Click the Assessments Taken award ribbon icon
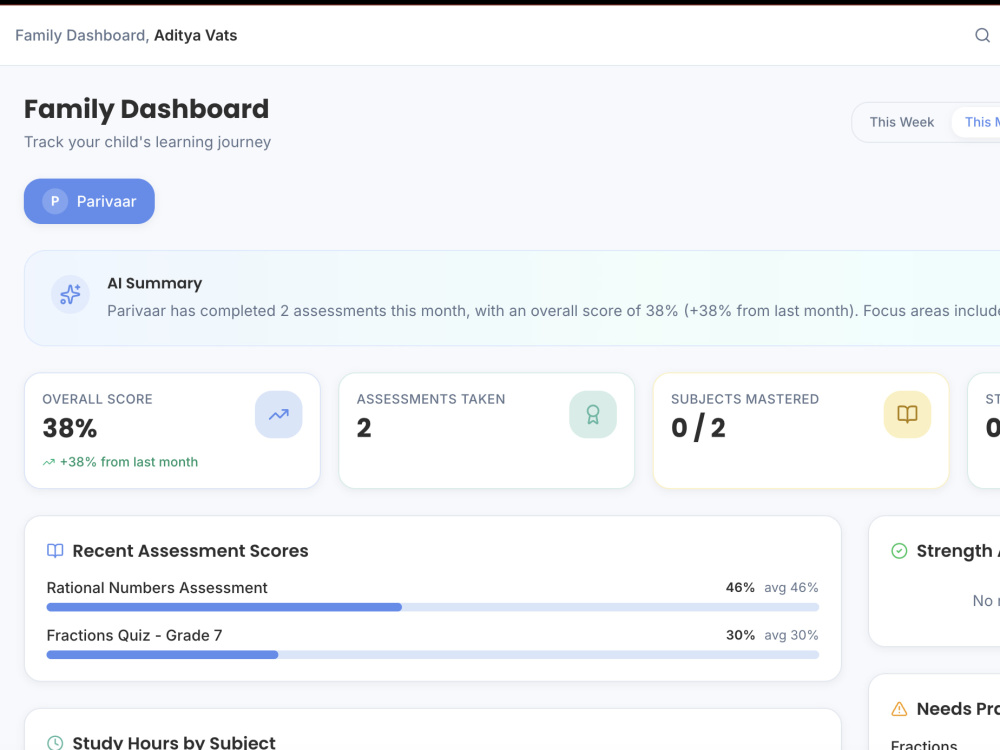The width and height of the screenshot is (1000, 750). click(592, 415)
